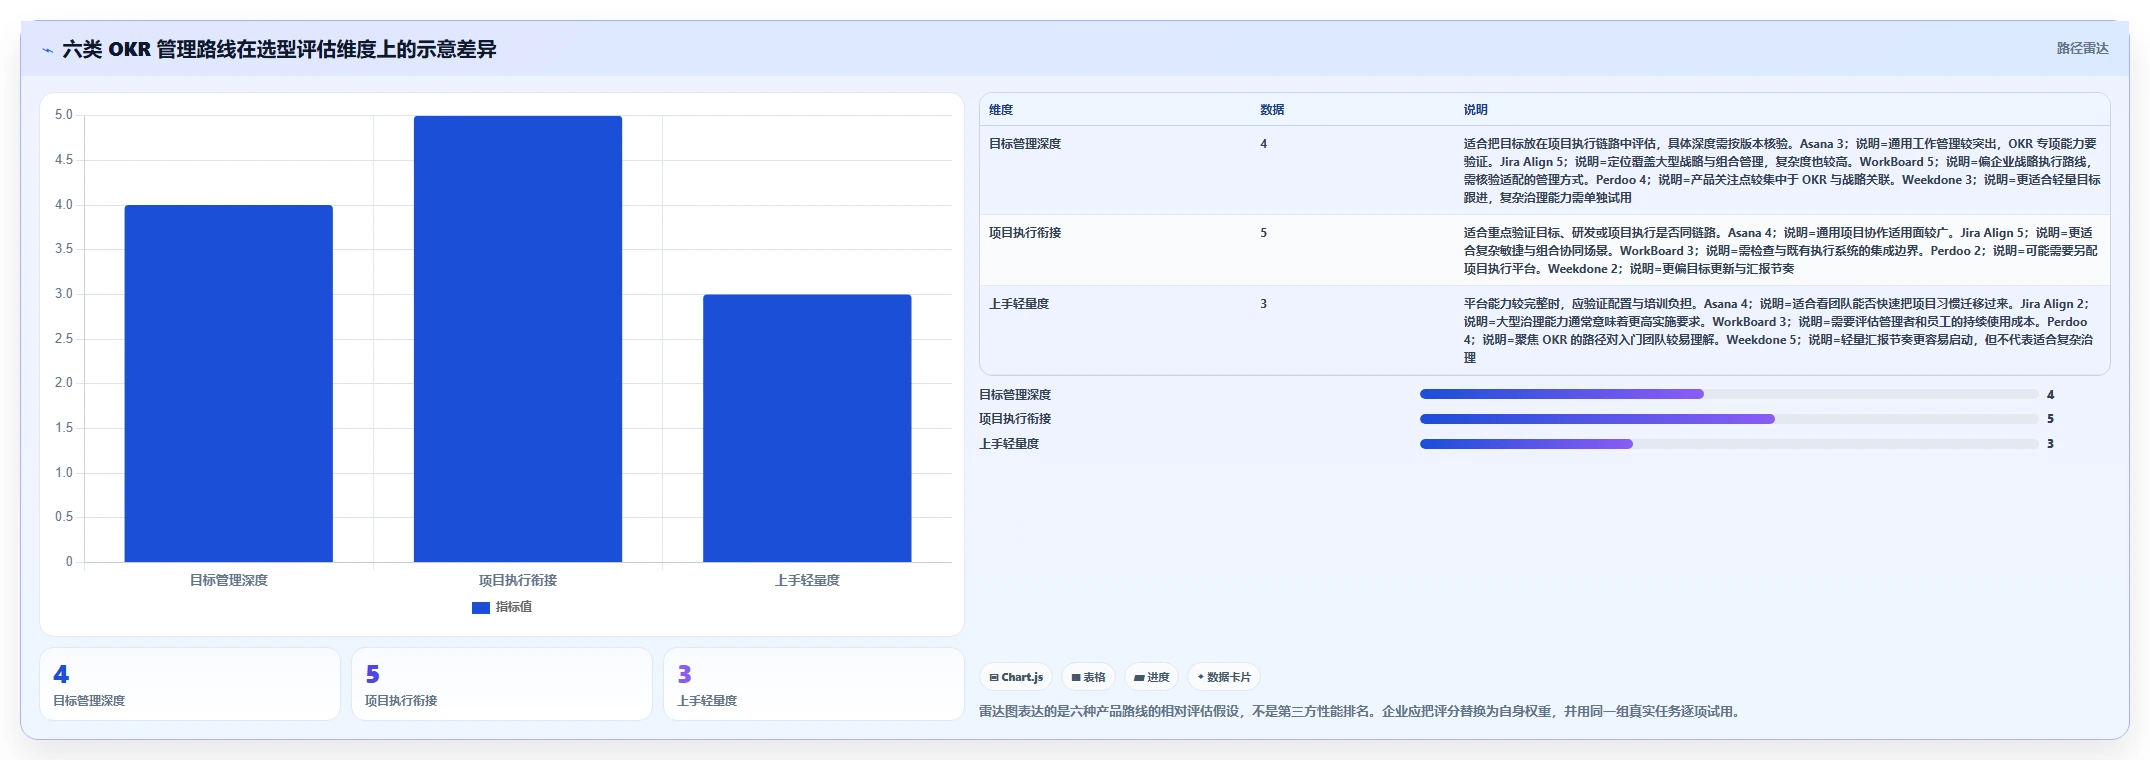This screenshot has width=2150, height=760.
Task: Click 上手轻量度 label beside progress bar
Action: pos(1009,444)
